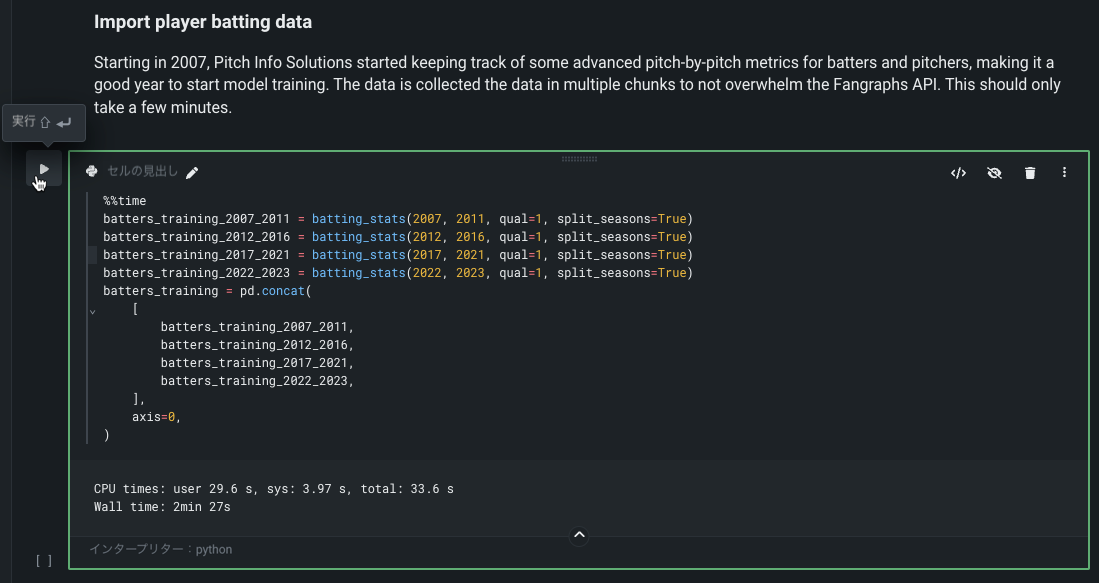Run the batting data import cell

(x=43, y=169)
